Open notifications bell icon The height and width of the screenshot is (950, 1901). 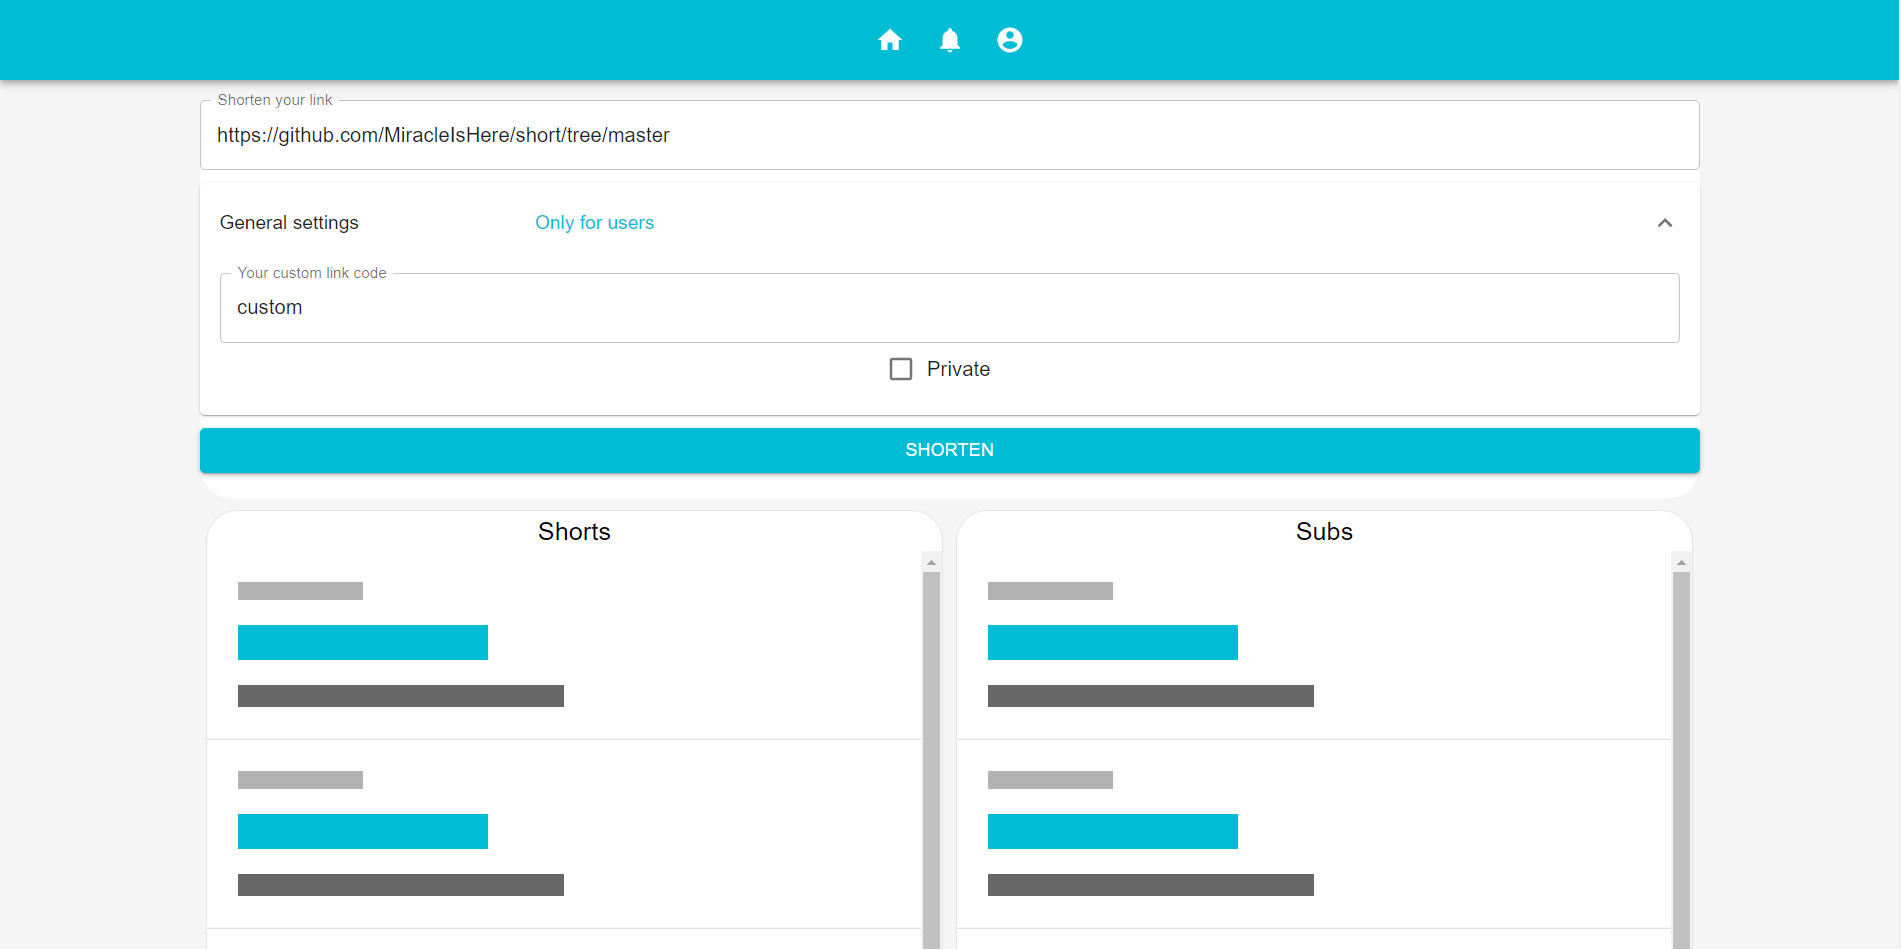point(949,40)
